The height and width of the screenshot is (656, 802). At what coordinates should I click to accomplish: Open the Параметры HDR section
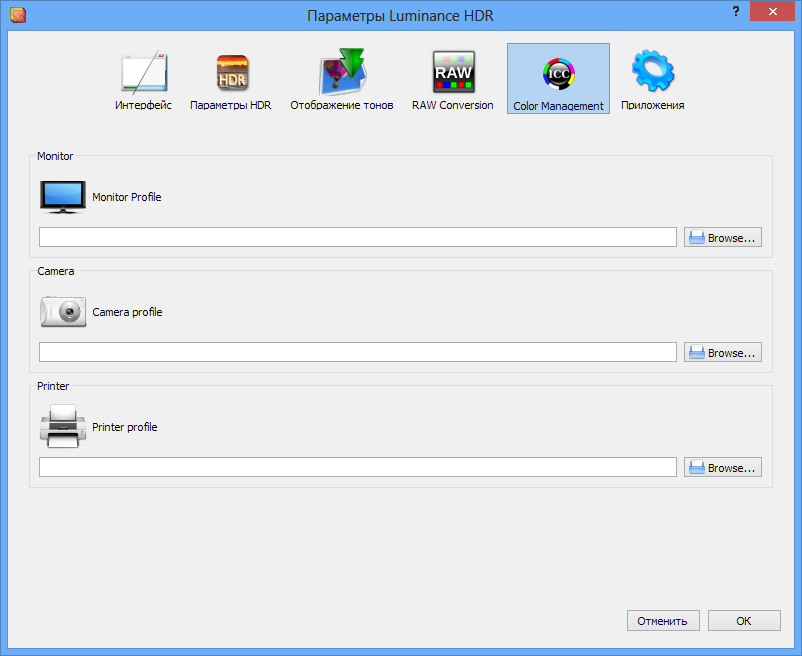231,80
